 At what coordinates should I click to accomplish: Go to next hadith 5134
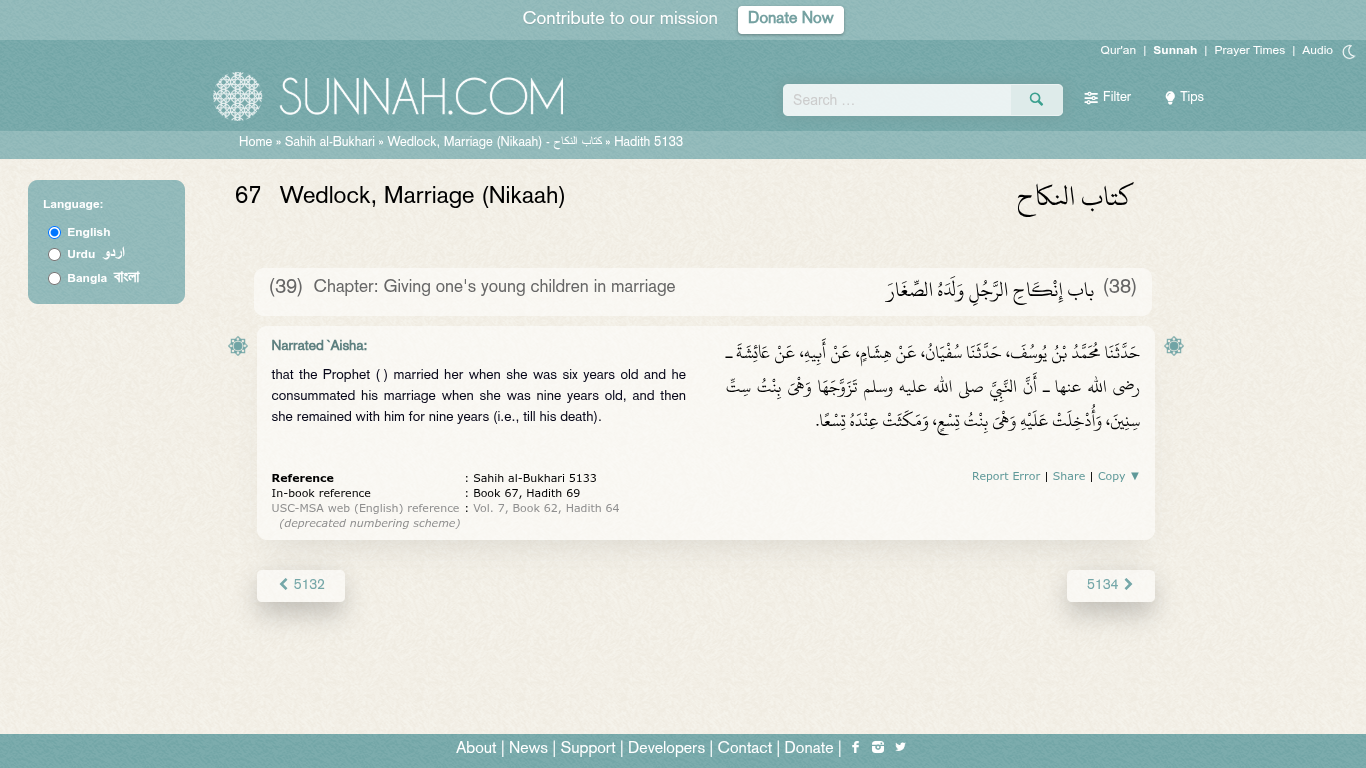coord(1110,585)
